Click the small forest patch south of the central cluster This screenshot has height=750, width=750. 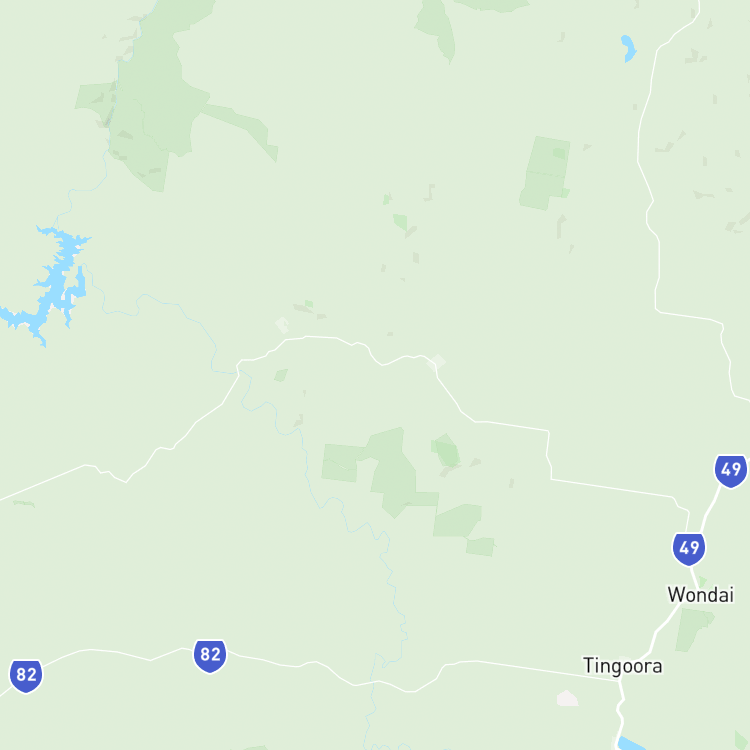coord(480,547)
